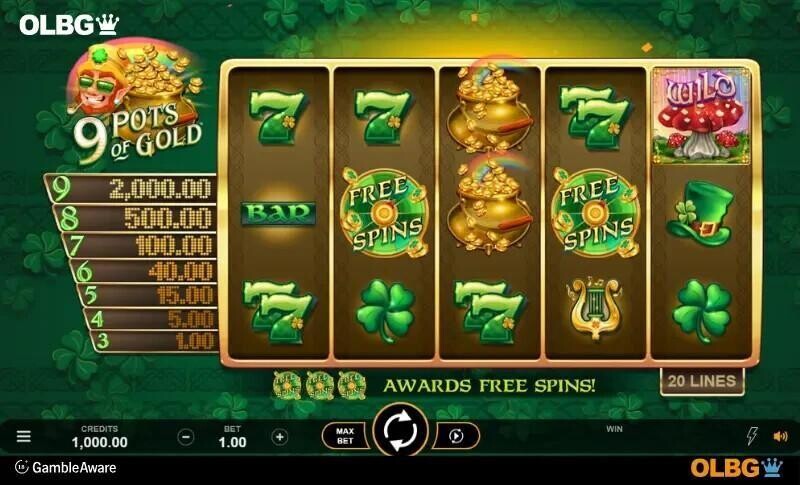800x485 pixels.
Task: Start autoplay with the autoplay button
Action: click(456, 436)
